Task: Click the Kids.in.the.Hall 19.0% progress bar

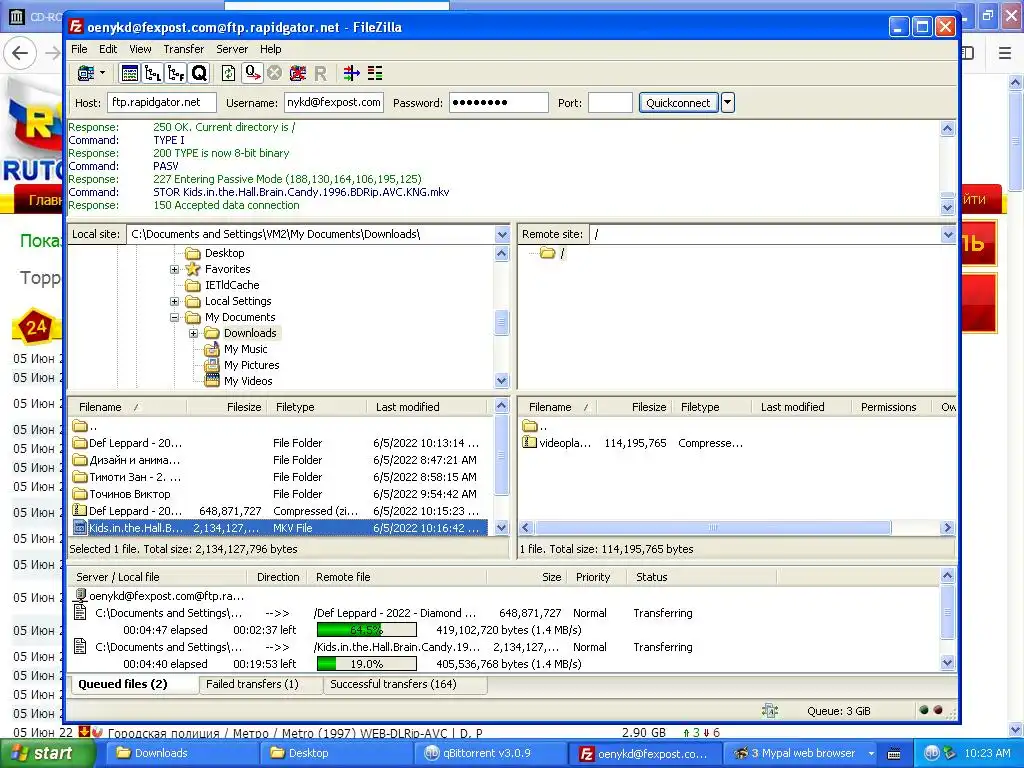Action: (366, 664)
